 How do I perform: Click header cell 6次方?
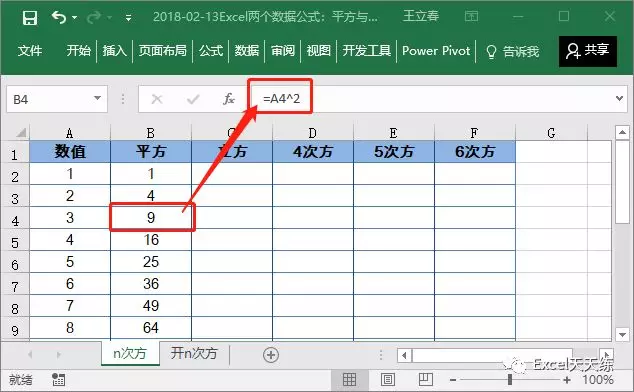pyautogui.click(x=475, y=152)
